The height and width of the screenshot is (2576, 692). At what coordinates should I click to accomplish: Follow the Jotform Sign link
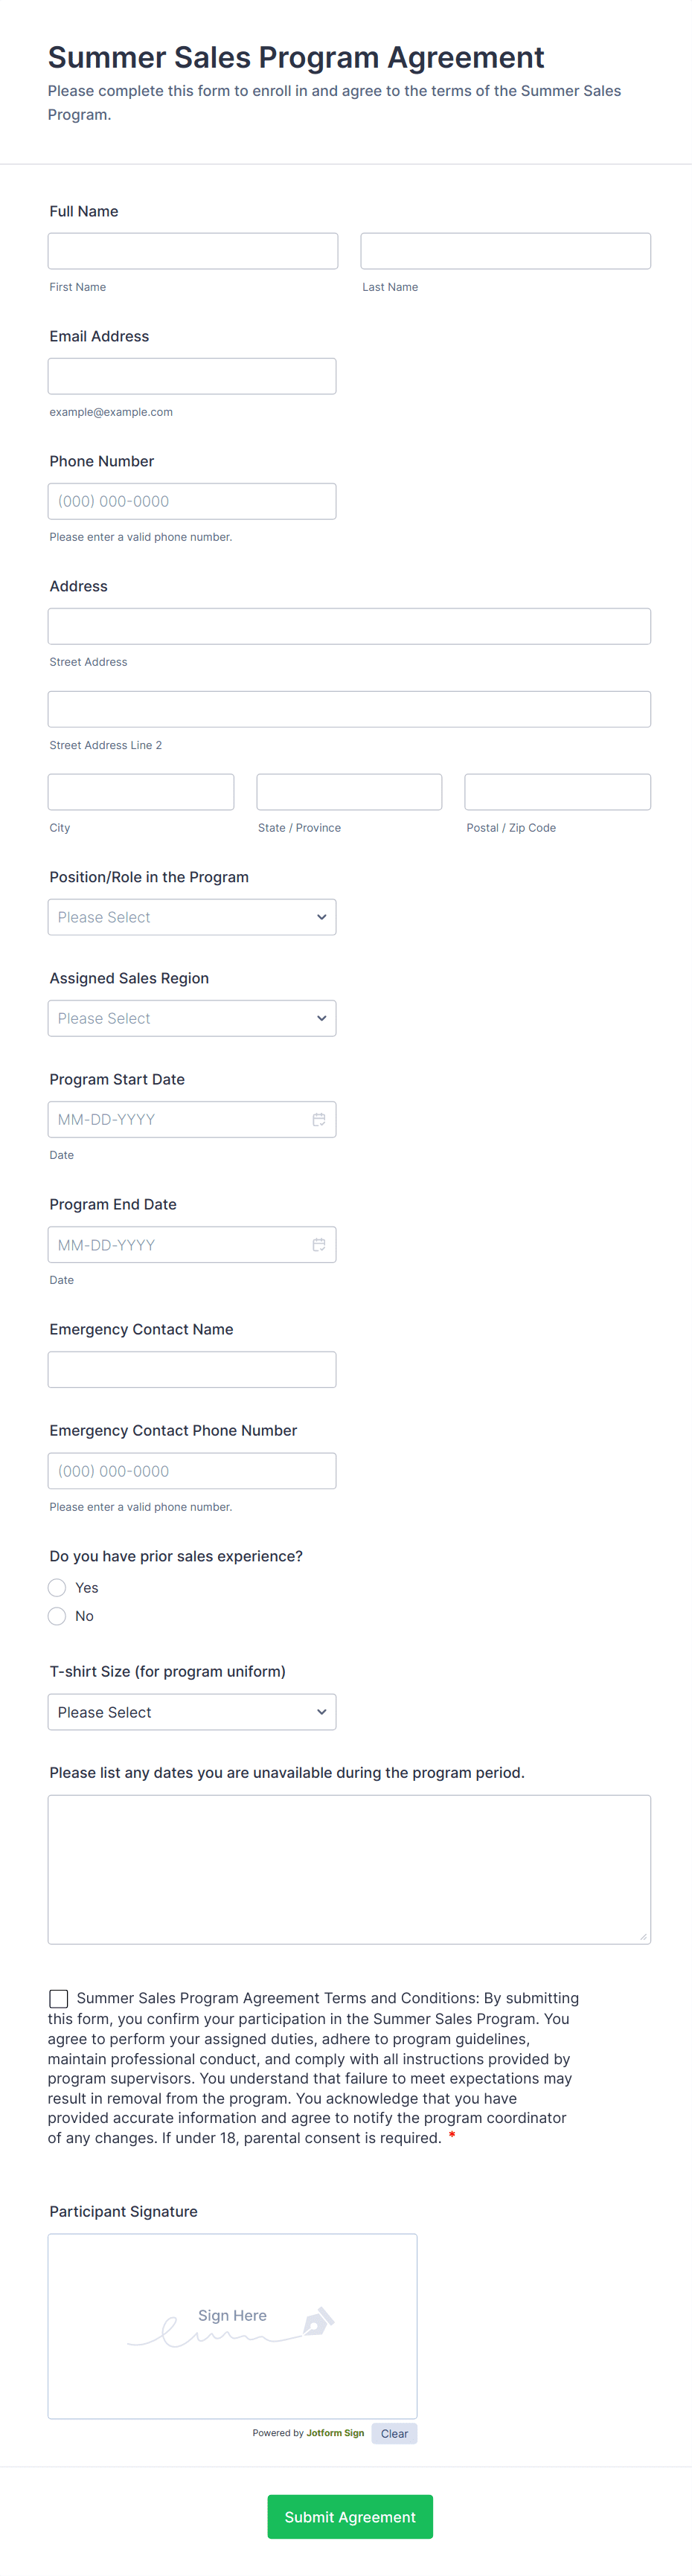pos(335,2433)
